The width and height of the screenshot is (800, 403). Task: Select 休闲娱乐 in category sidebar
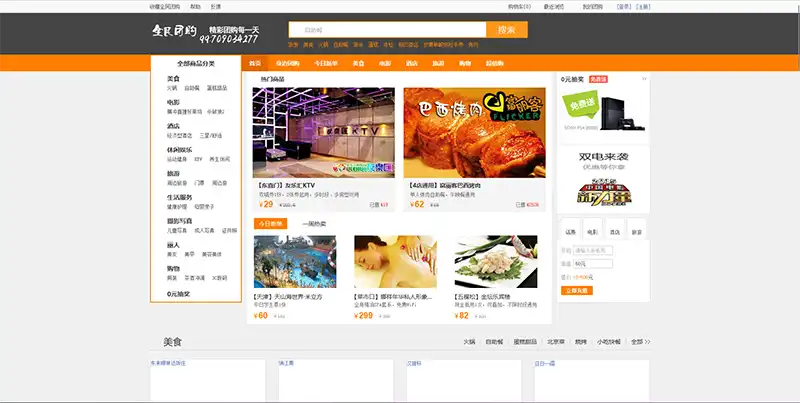(180, 147)
